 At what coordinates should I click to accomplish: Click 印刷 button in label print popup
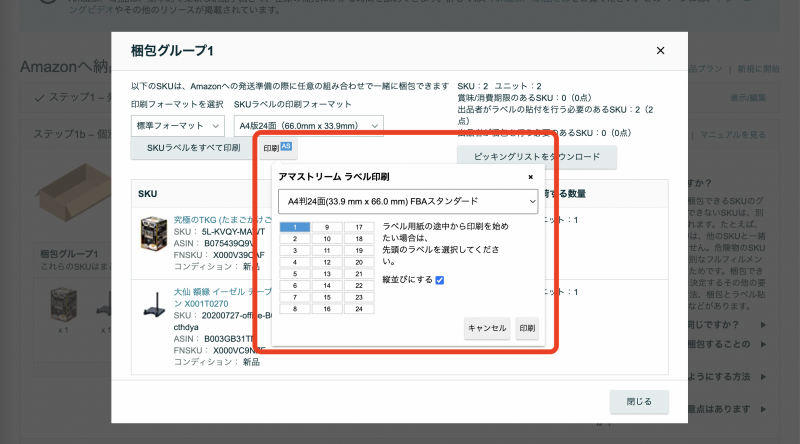[527, 328]
